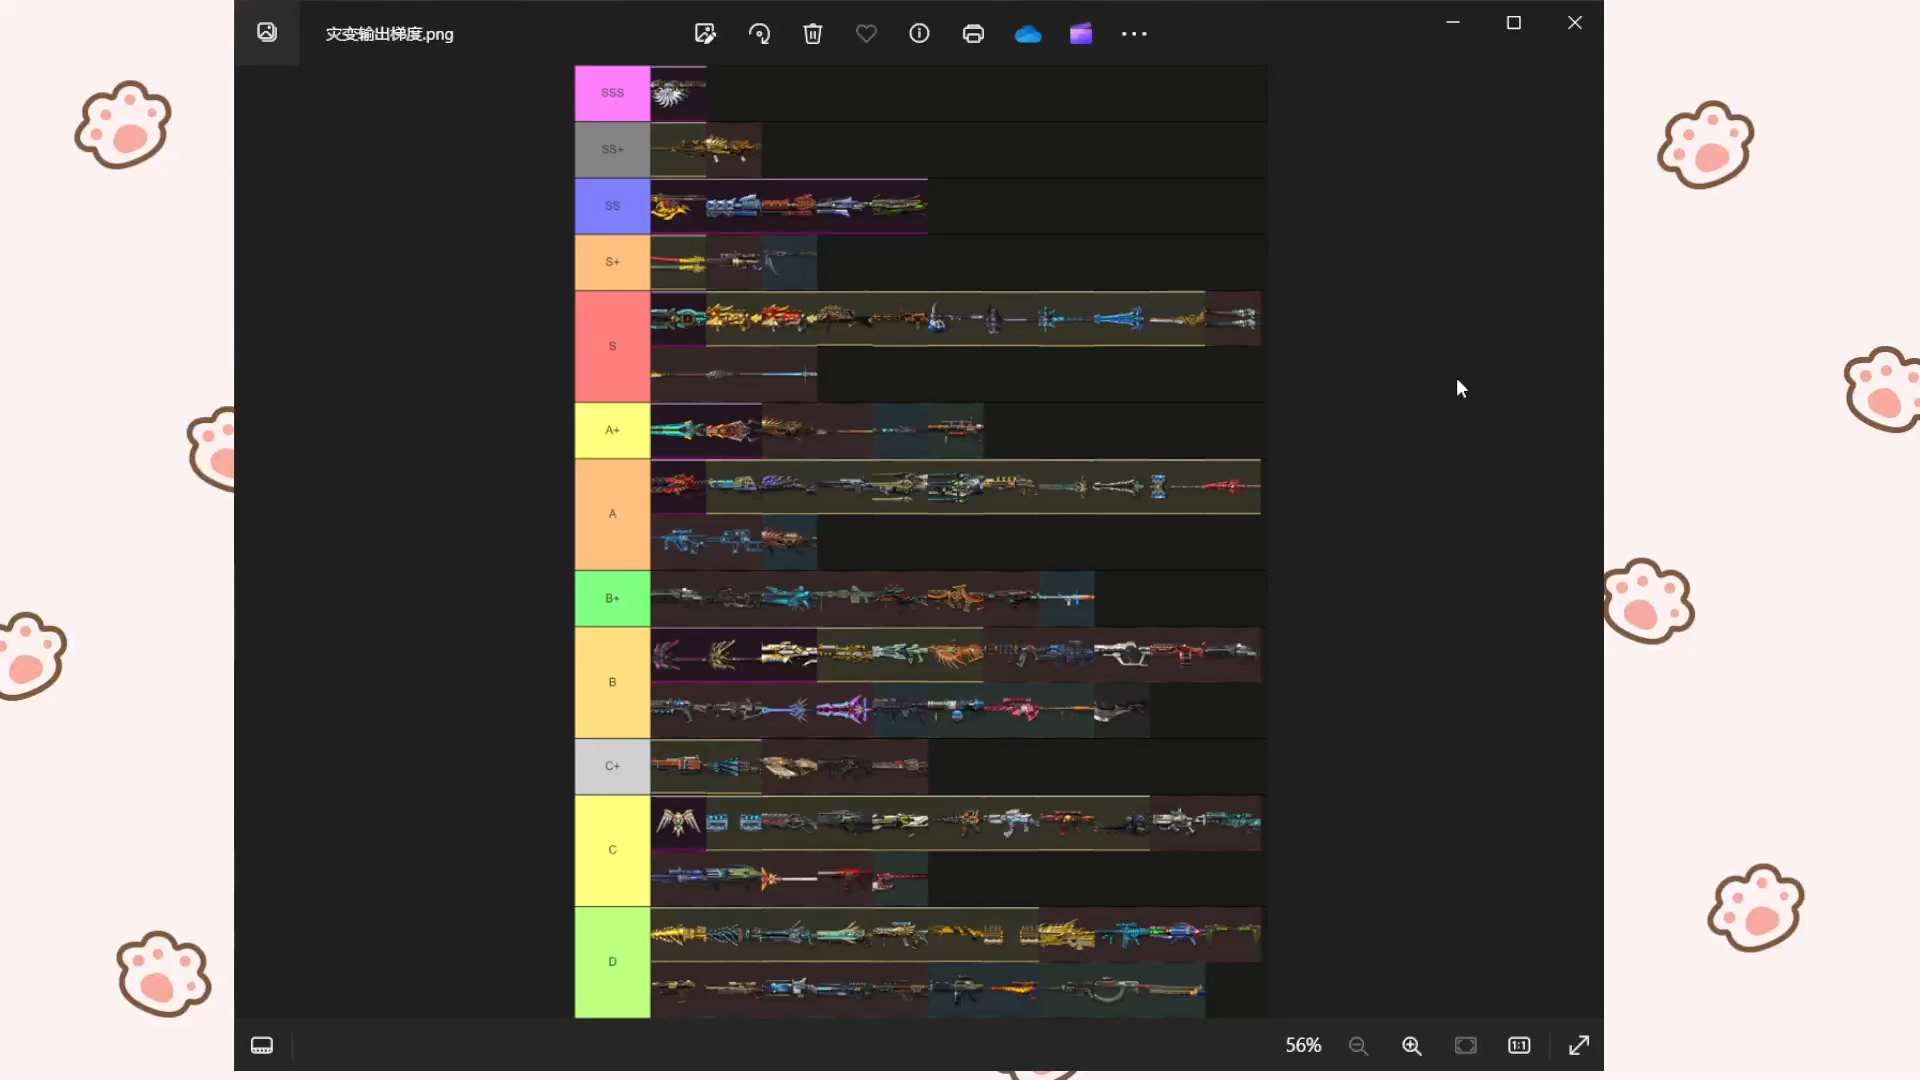Click the yellow C tier label

[612, 850]
